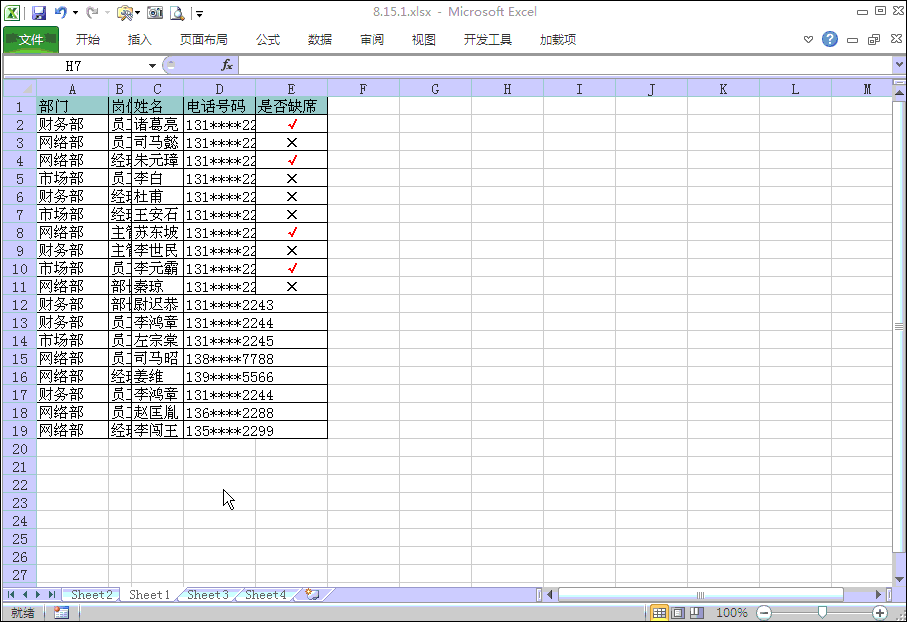Viewport: 907px width, 622px height.
Task: Select column E header
Action: (291, 89)
